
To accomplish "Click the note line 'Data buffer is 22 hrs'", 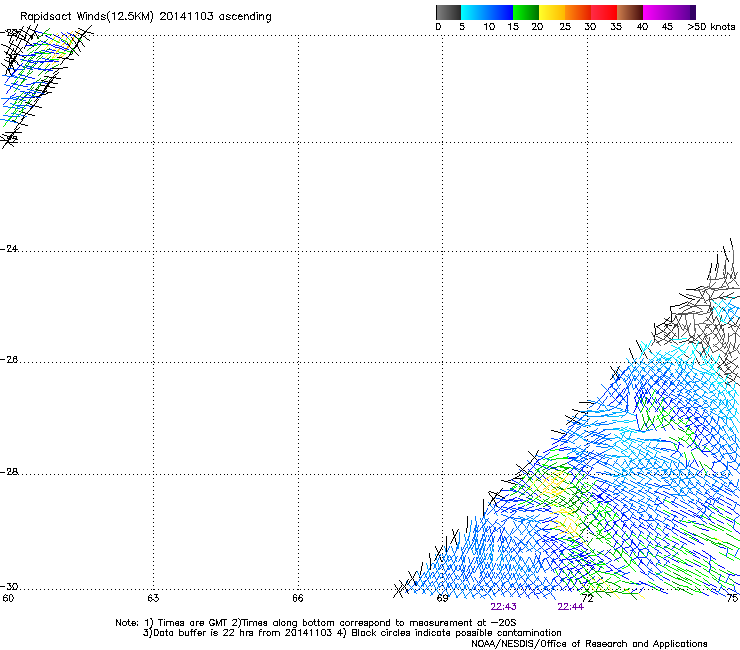I will click(x=352, y=633).
